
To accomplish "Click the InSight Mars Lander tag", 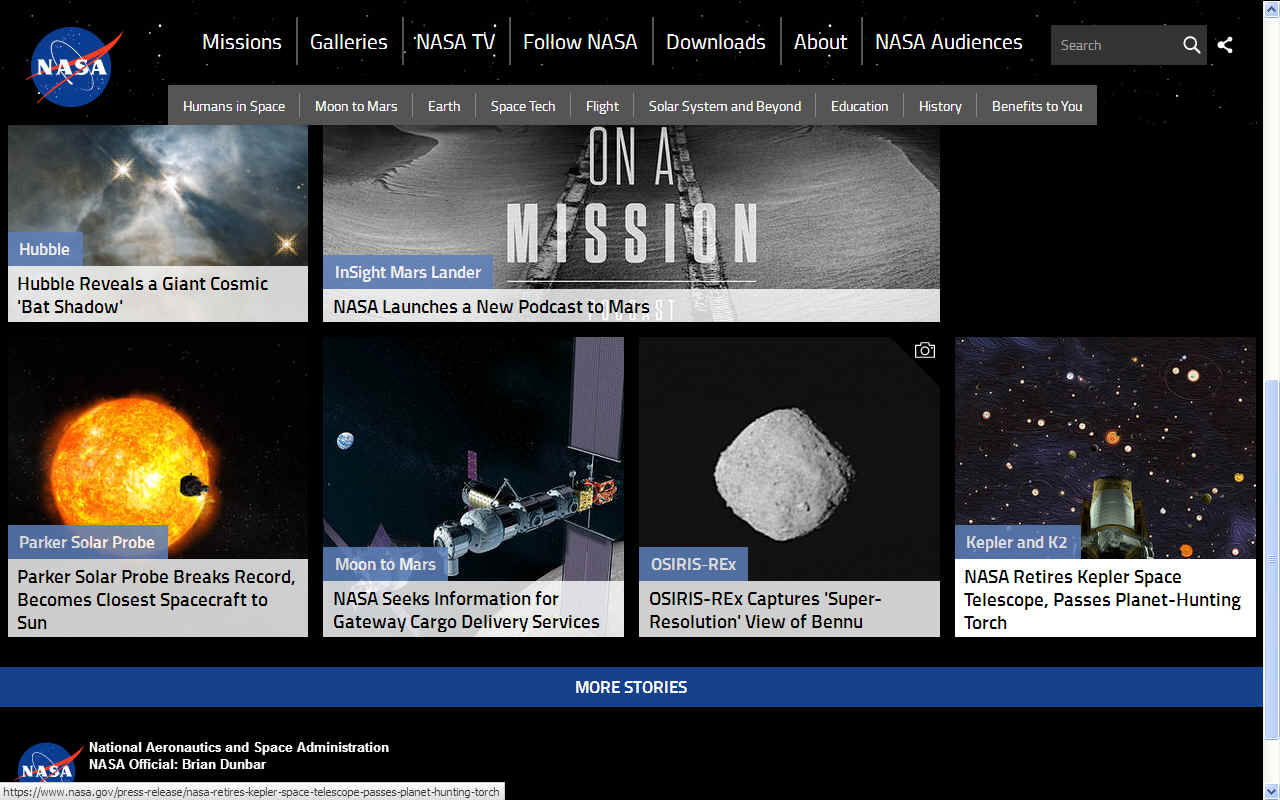I will pos(408,272).
